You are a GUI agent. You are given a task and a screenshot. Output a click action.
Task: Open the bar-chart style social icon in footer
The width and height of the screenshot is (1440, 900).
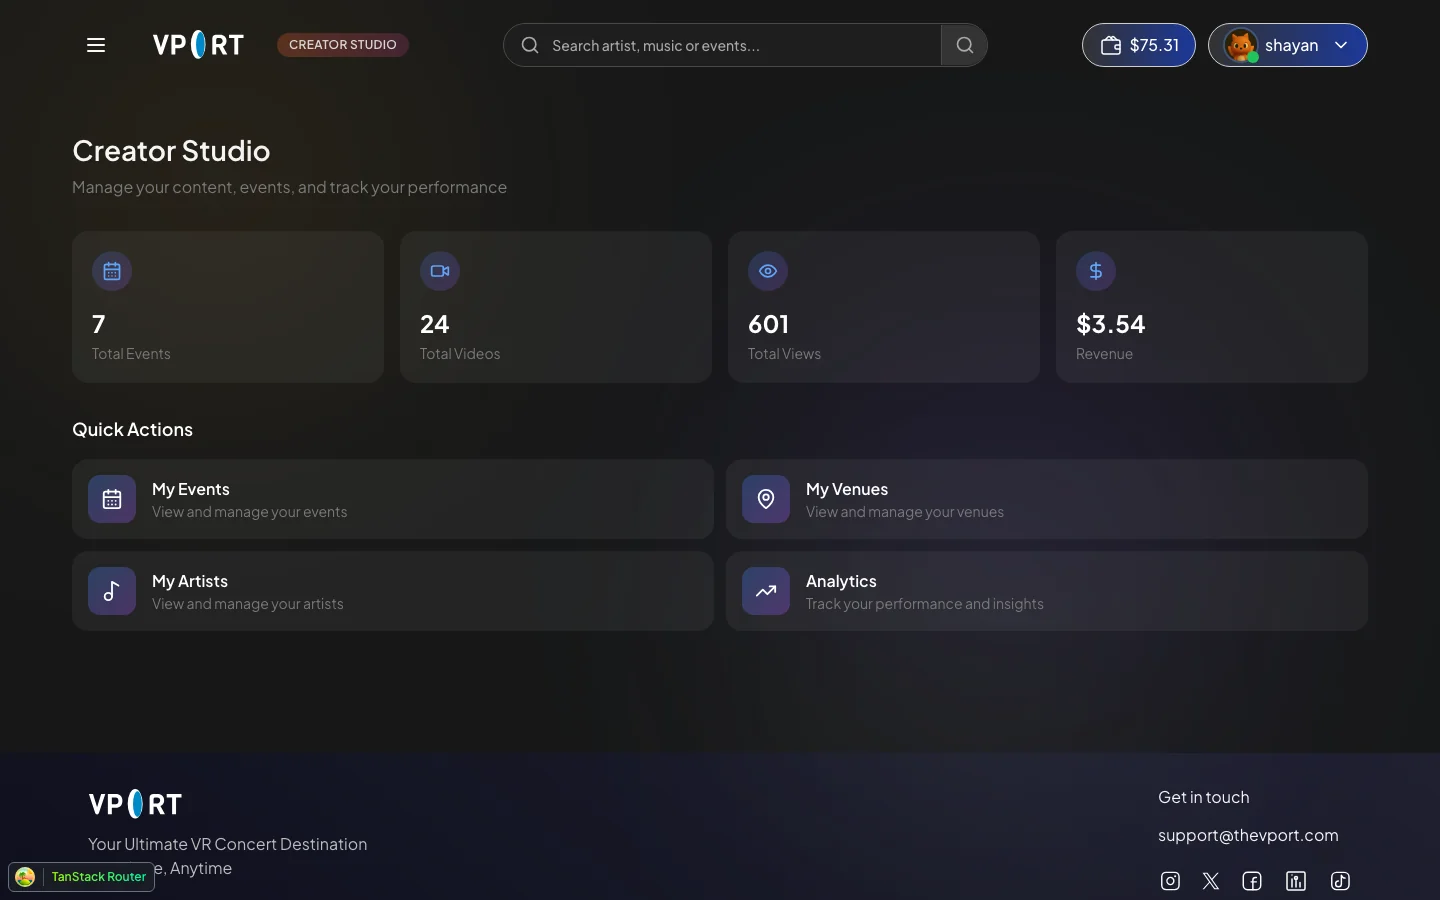1296,881
